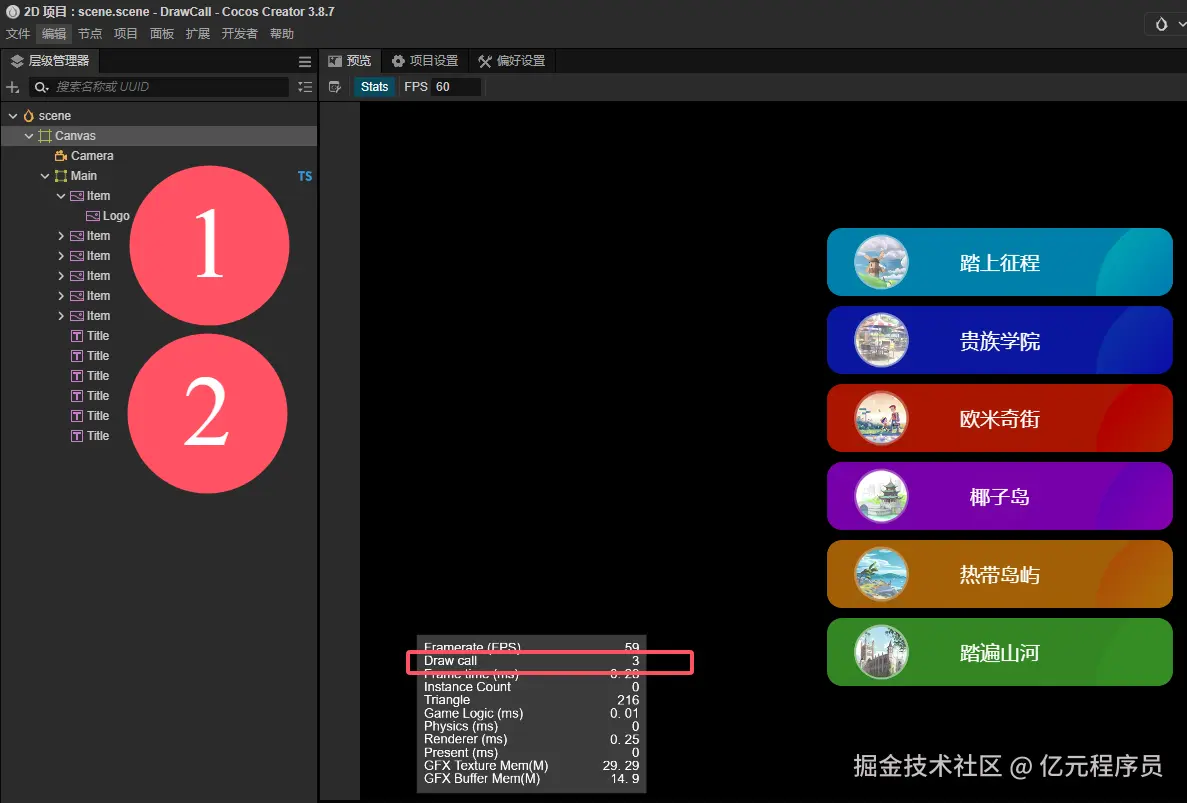1187x803 pixels.
Task: Click the 热带岛屿 button
Action: pyautogui.click(x=999, y=574)
